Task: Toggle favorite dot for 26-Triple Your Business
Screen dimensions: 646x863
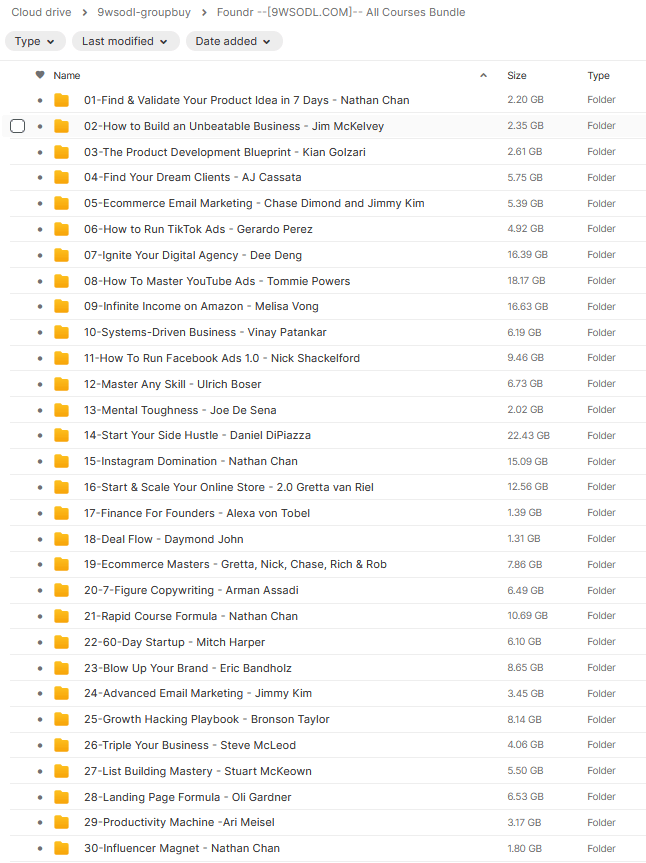Action: coord(40,745)
